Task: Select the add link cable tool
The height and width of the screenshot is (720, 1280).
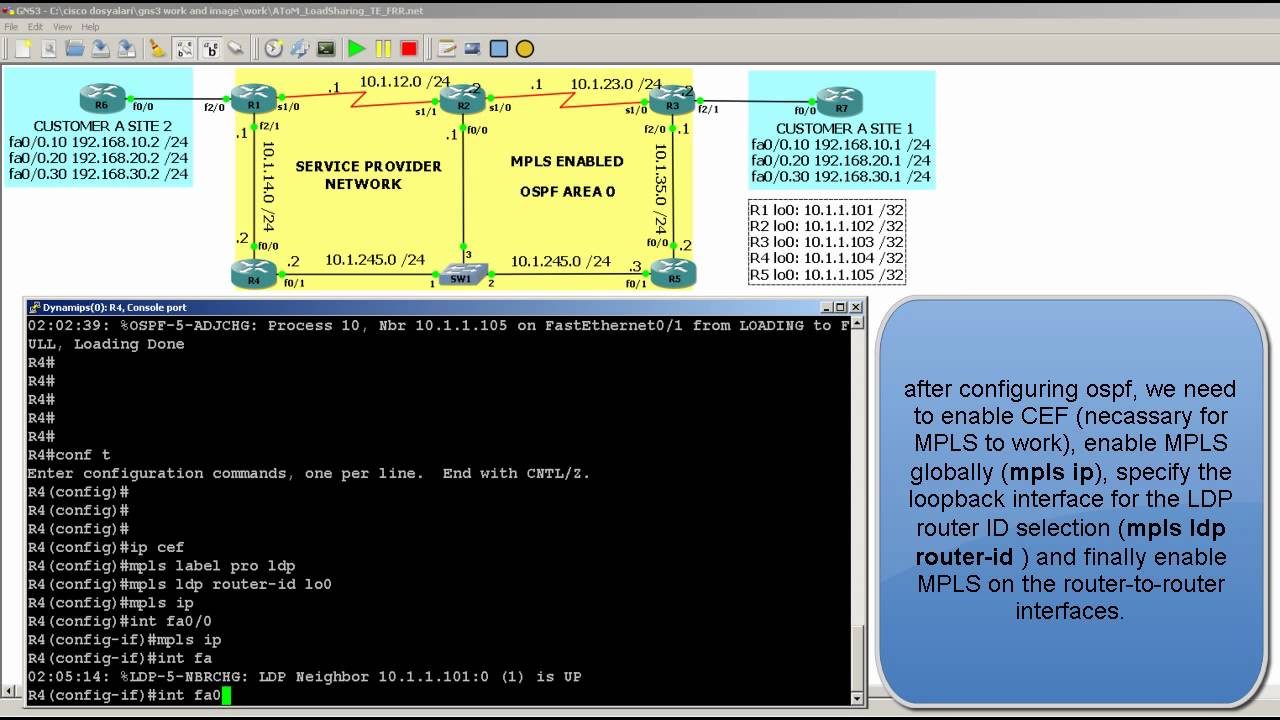Action: pos(236,48)
